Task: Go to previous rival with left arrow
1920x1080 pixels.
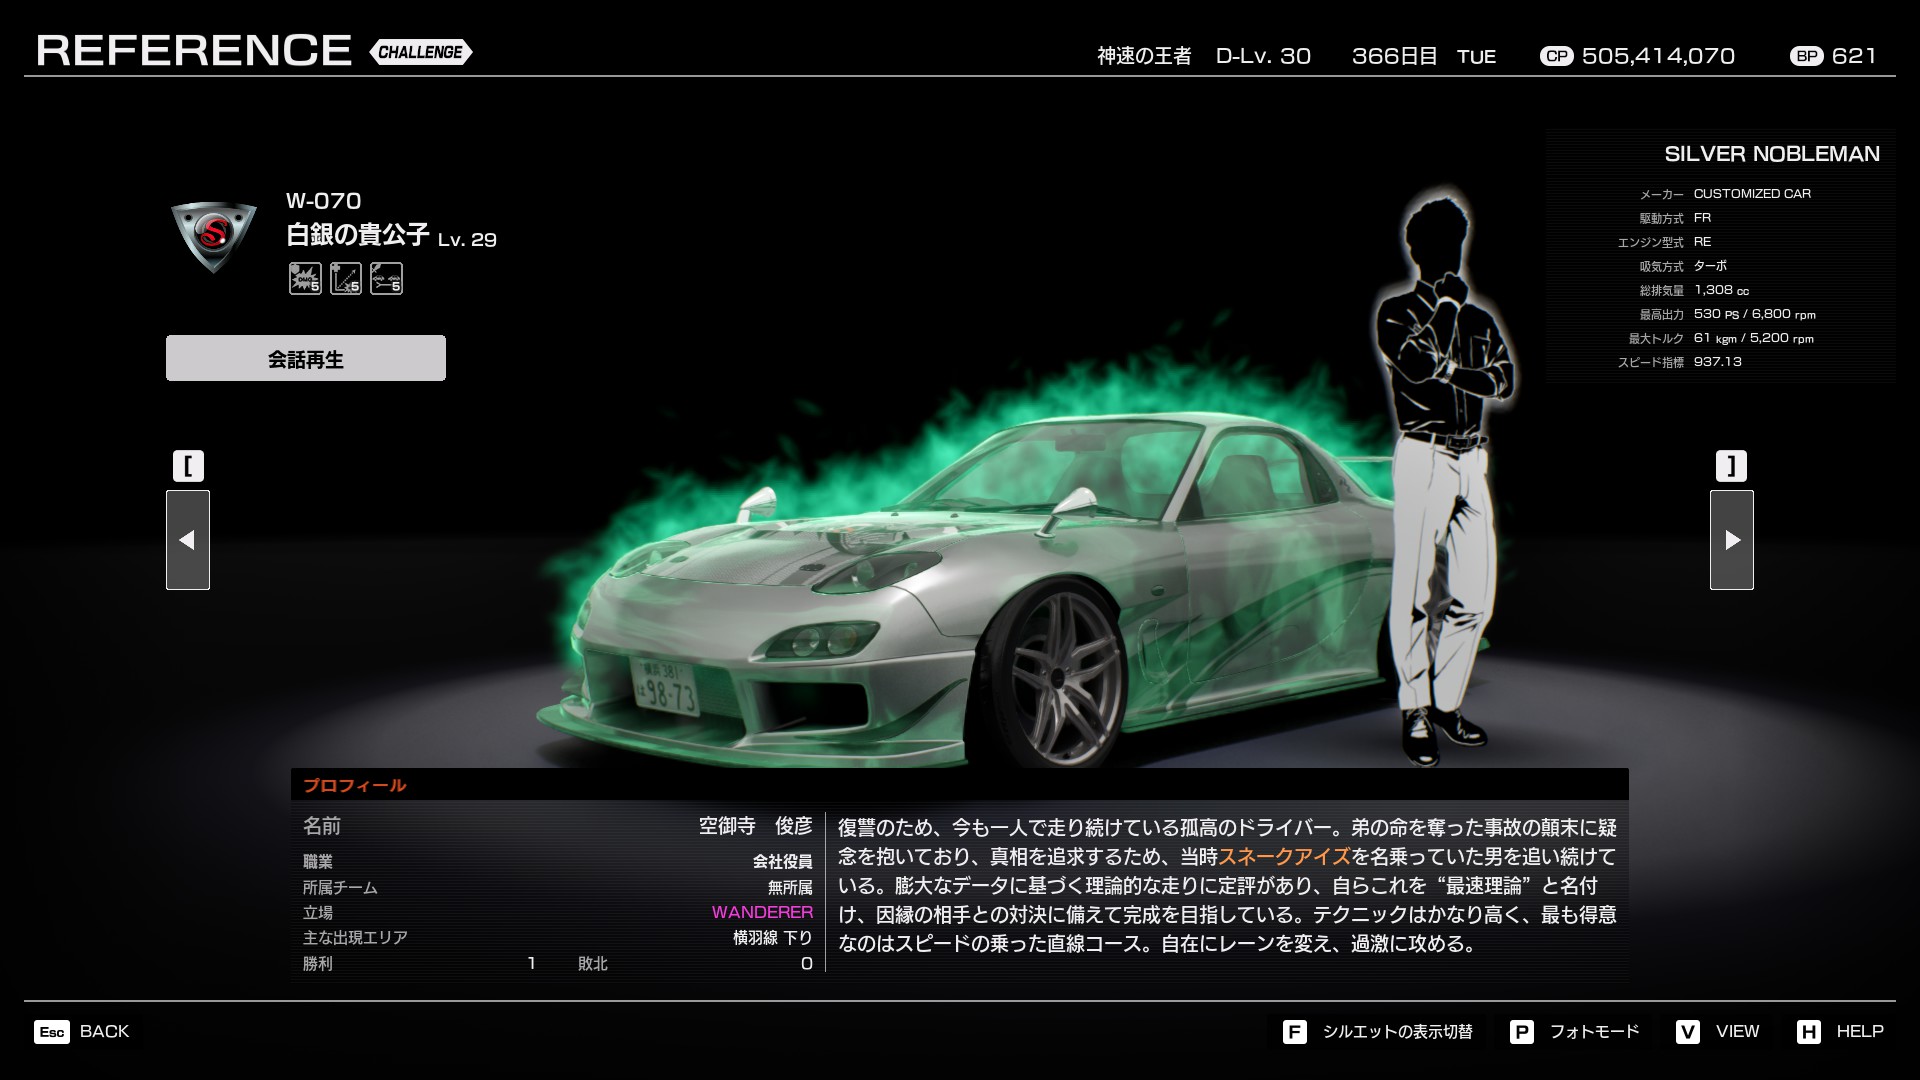Action: coord(188,540)
